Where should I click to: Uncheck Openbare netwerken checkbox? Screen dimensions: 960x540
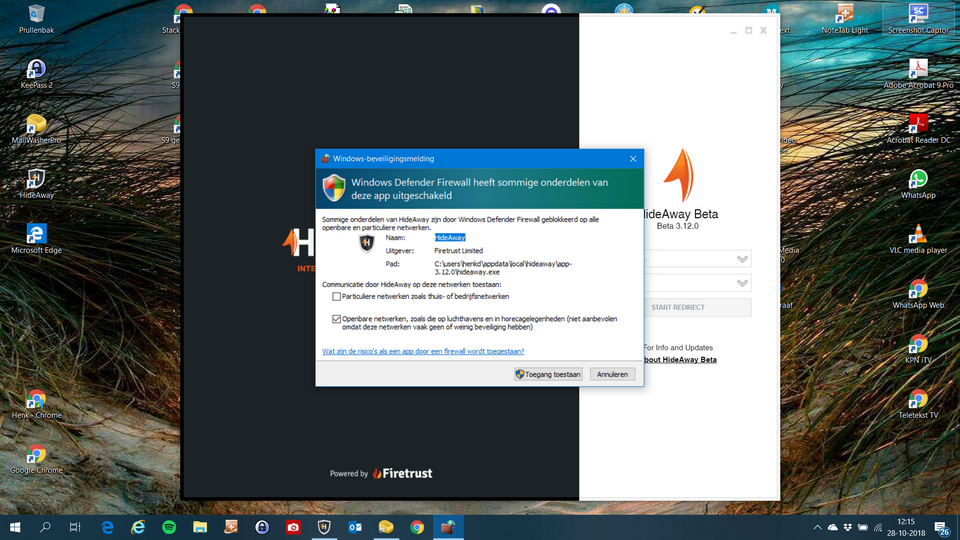(x=336, y=319)
